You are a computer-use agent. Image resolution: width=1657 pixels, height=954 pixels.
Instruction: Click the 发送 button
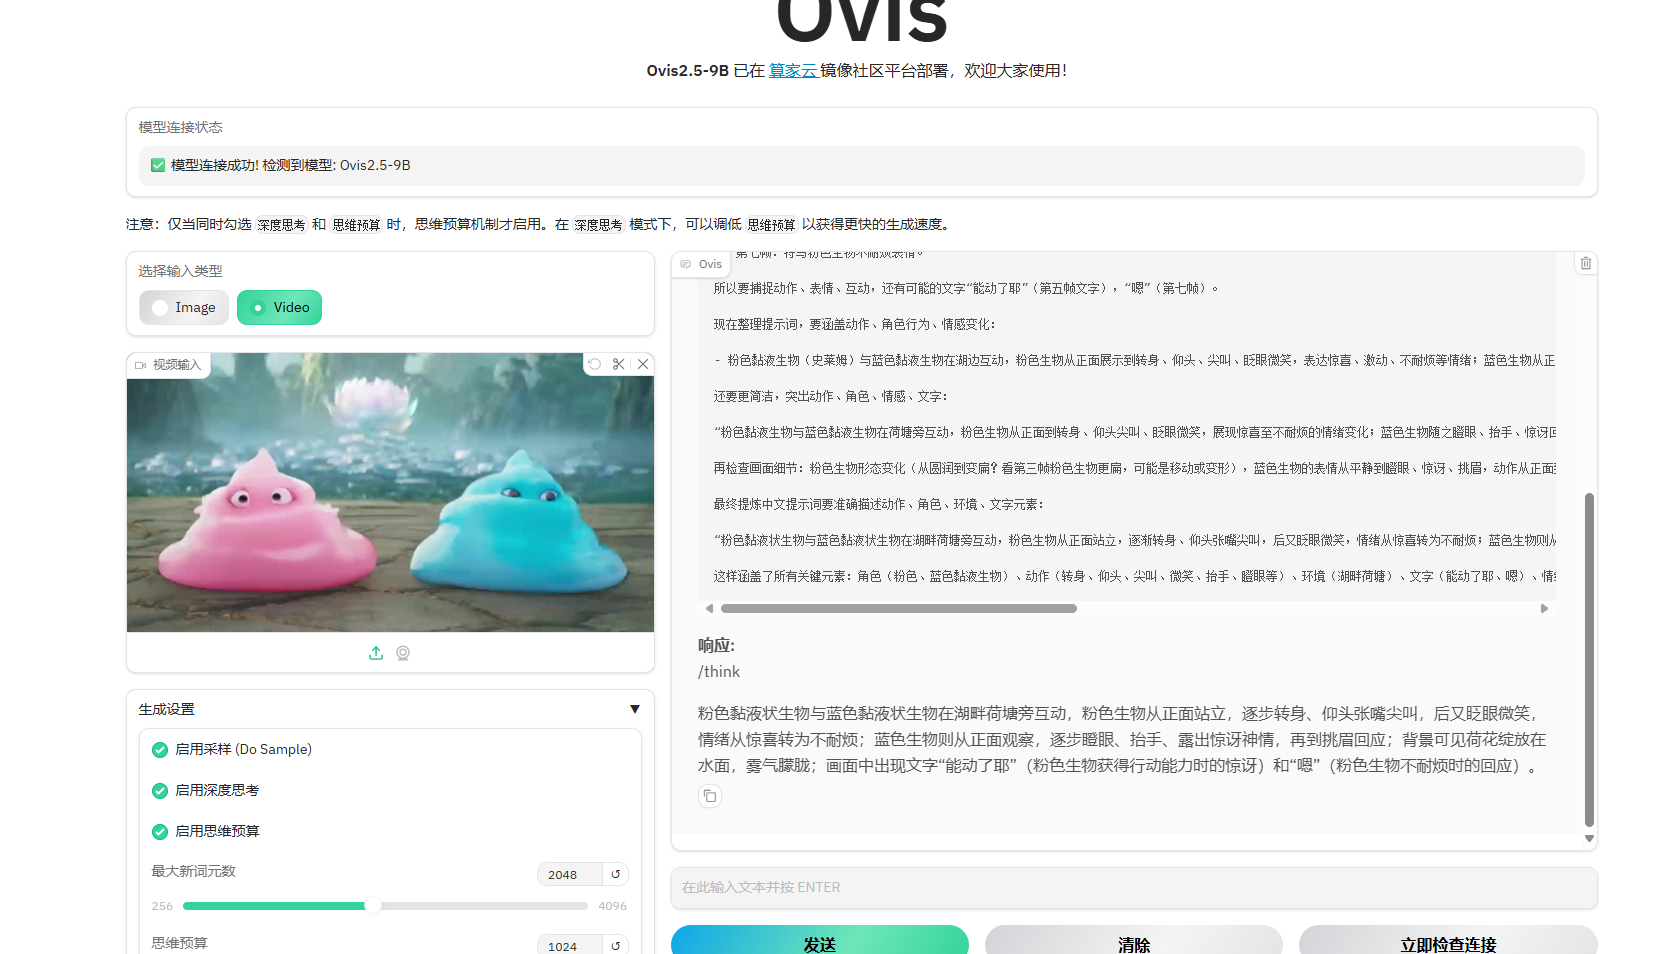(x=820, y=941)
